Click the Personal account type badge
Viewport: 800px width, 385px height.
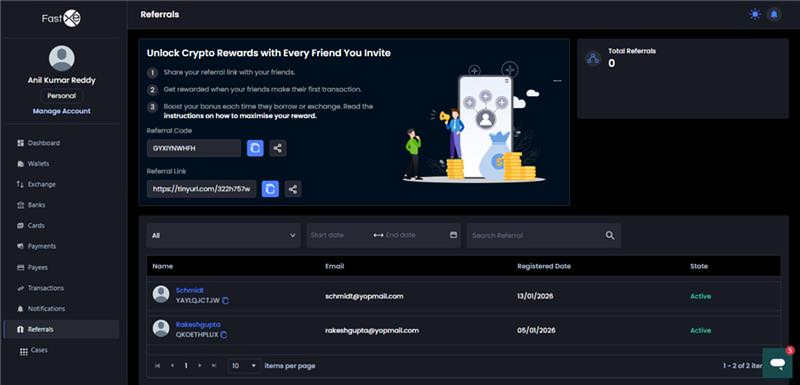click(x=62, y=96)
